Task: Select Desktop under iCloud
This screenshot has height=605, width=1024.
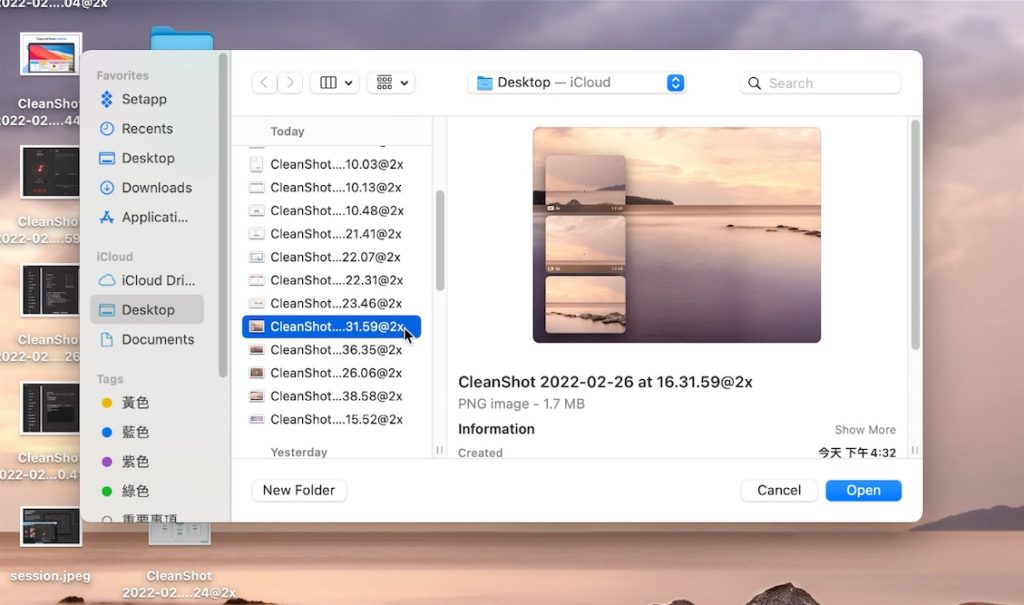Action: (x=147, y=310)
